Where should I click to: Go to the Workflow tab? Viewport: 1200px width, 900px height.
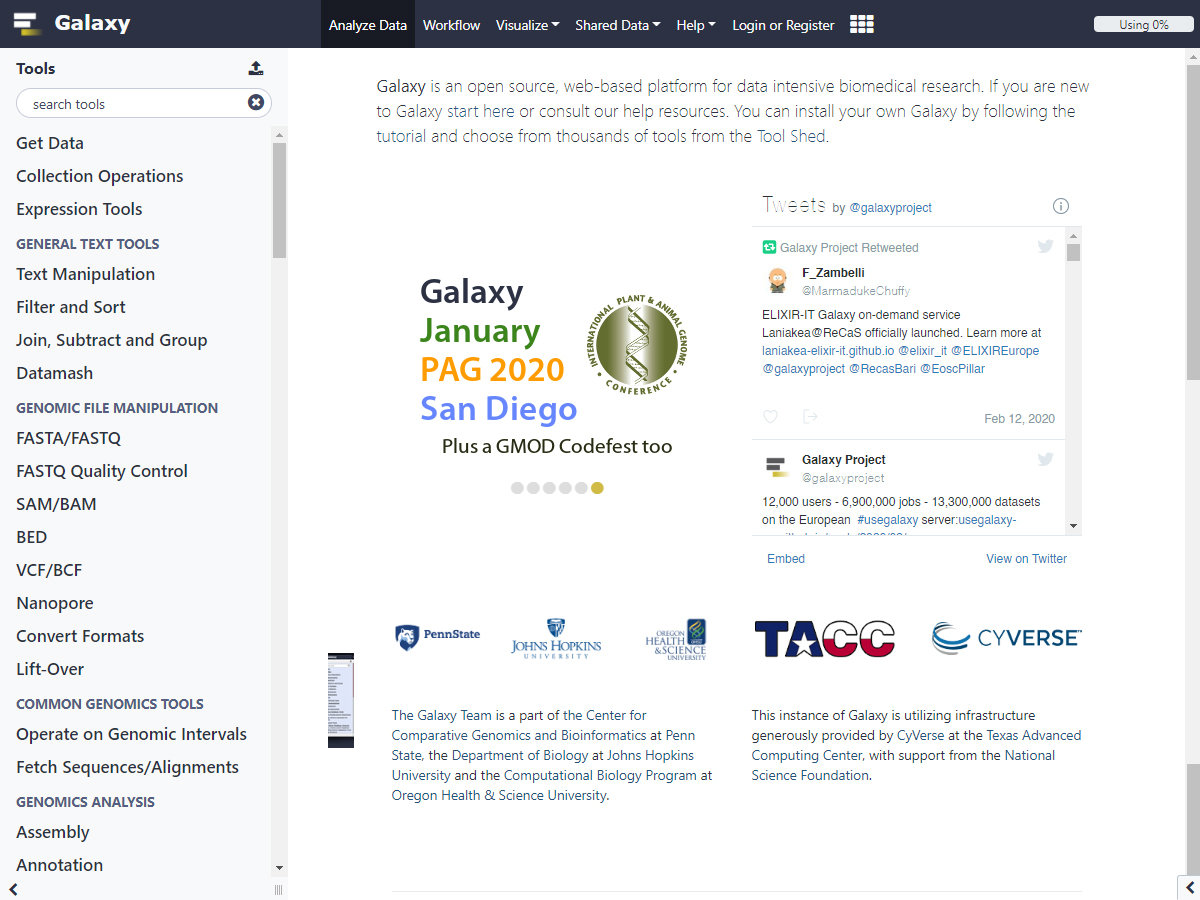[x=451, y=25]
